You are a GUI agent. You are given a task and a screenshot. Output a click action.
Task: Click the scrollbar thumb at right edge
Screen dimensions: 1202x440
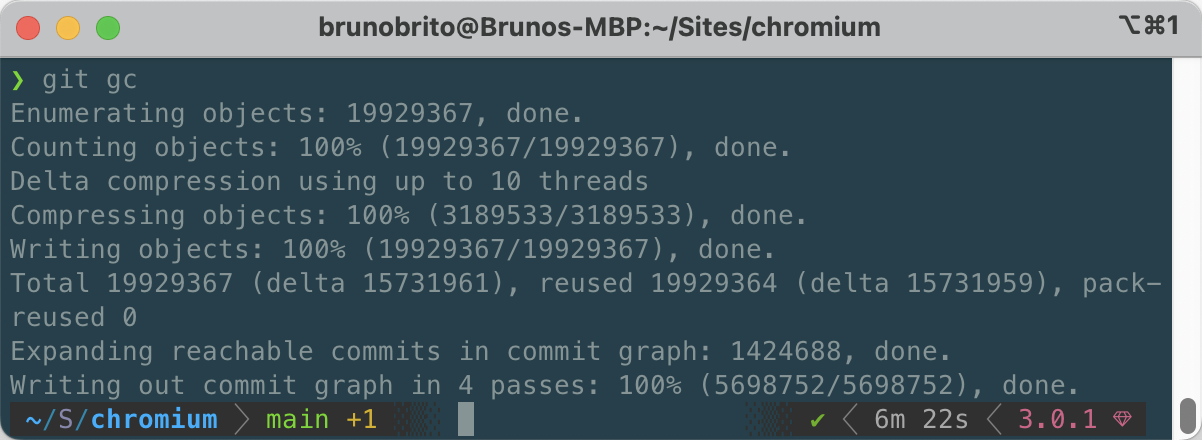point(1187,412)
